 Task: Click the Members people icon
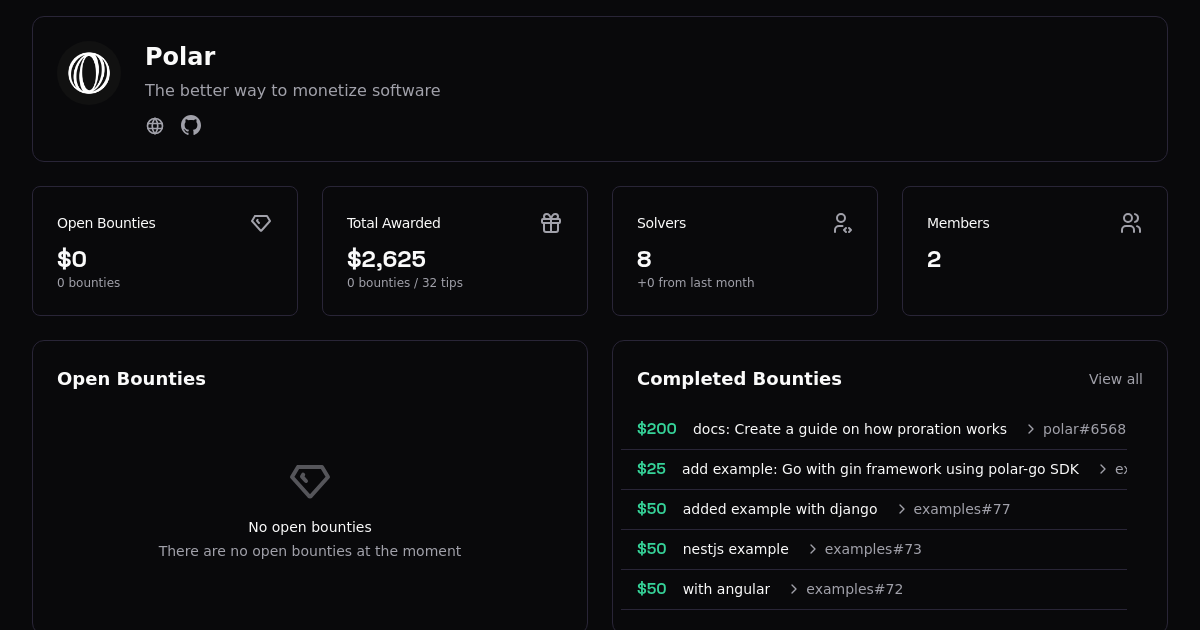point(1131,223)
